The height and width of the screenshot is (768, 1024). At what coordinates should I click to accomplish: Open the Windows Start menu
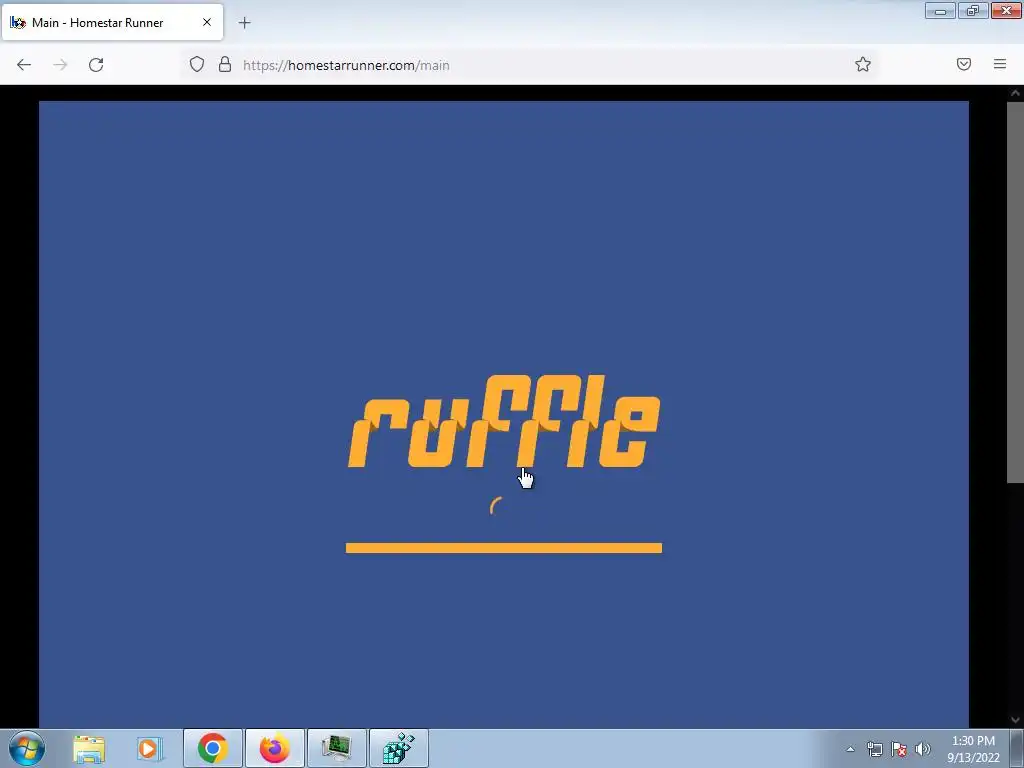pyautogui.click(x=27, y=748)
